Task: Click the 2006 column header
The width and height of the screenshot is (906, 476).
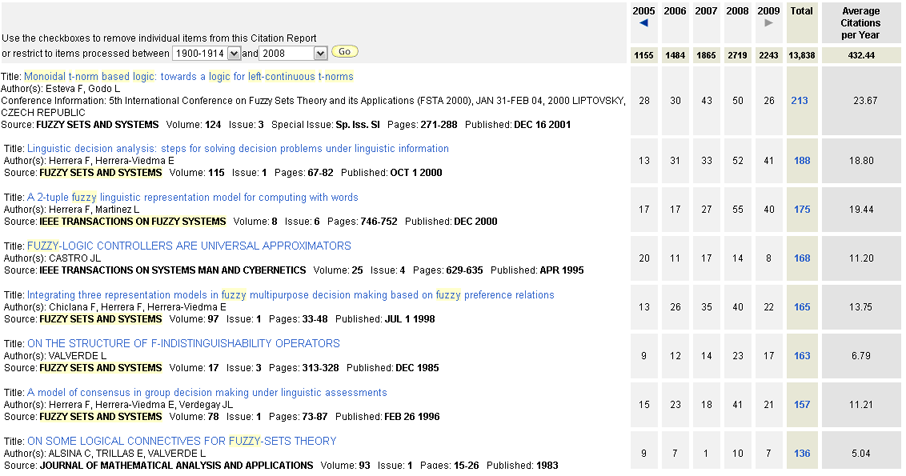Action: (x=675, y=11)
